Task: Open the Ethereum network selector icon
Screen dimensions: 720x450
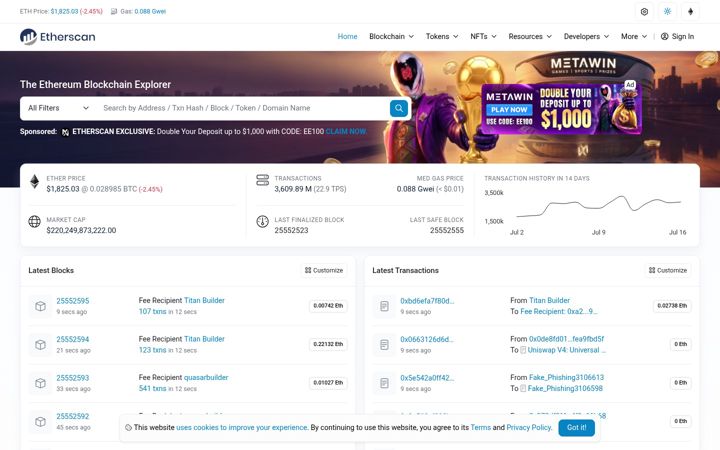Action: tap(690, 11)
